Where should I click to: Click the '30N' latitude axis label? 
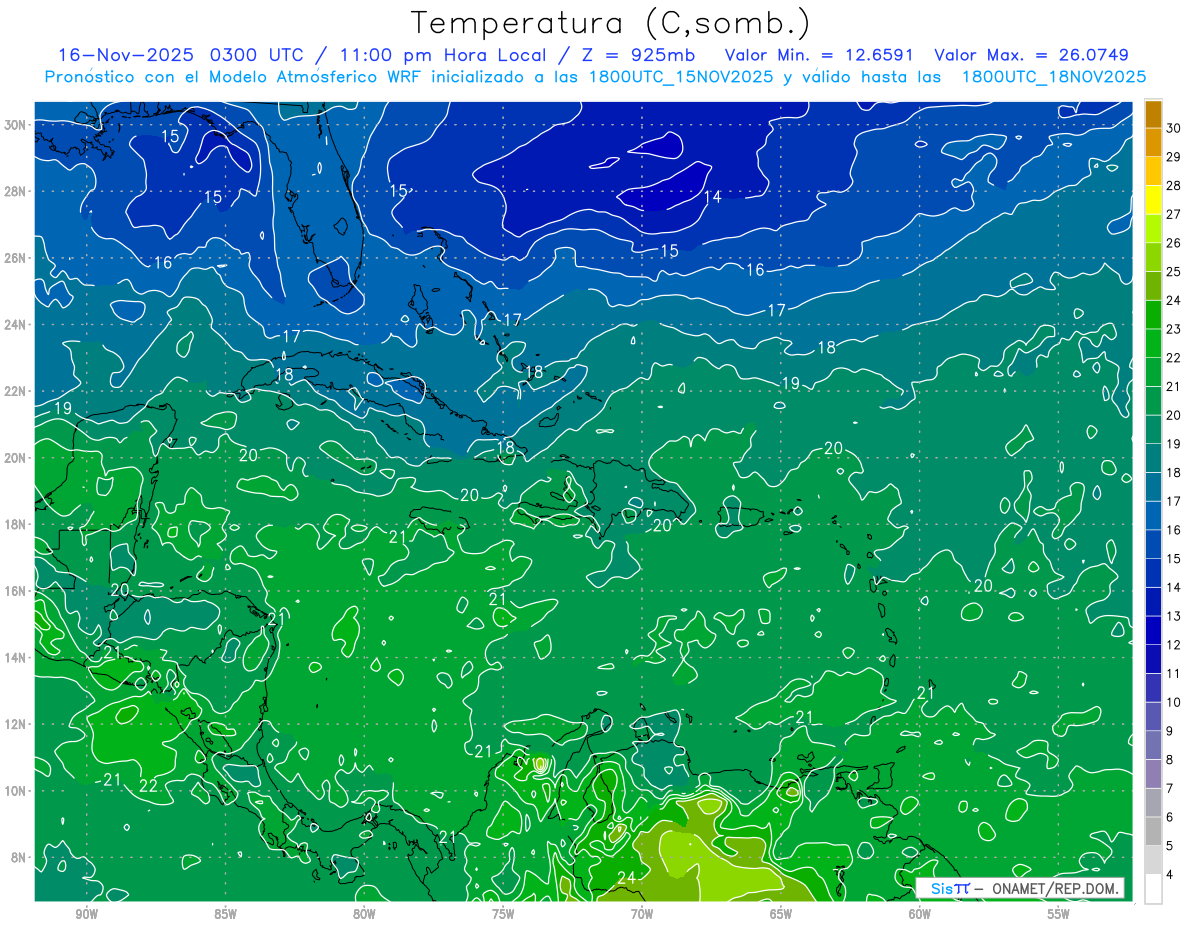click(17, 125)
